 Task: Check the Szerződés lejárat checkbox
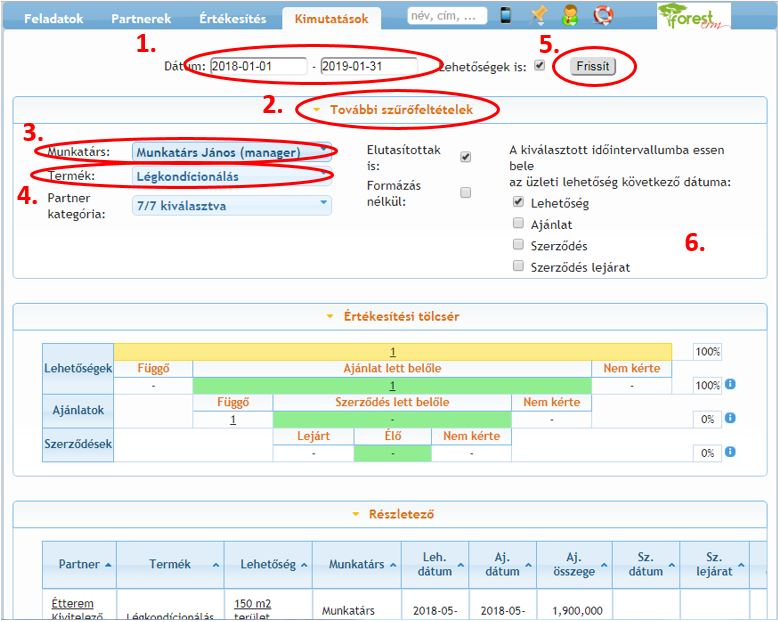click(x=518, y=266)
